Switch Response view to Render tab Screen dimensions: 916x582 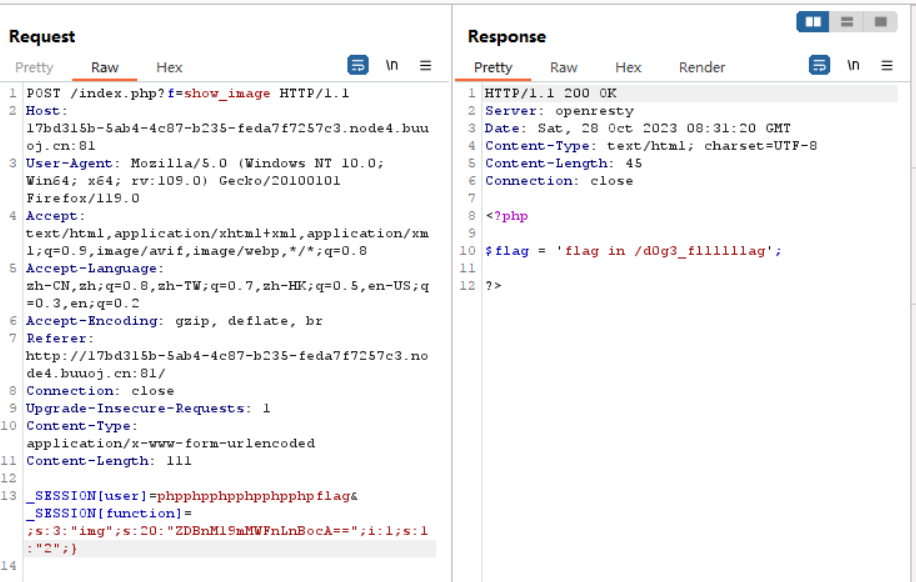[702, 68]
